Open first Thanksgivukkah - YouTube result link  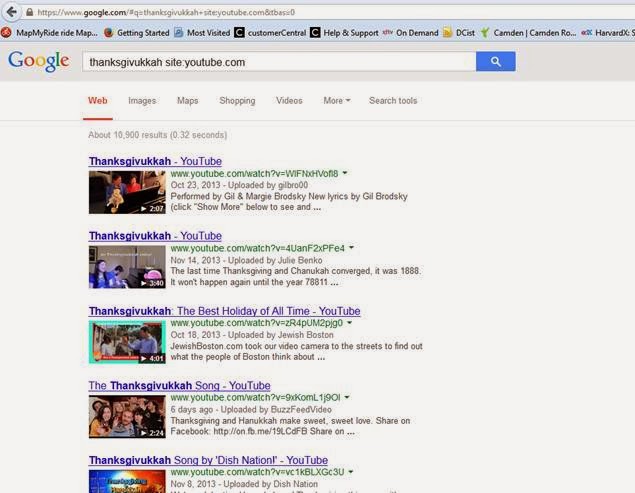click(155, 161)
